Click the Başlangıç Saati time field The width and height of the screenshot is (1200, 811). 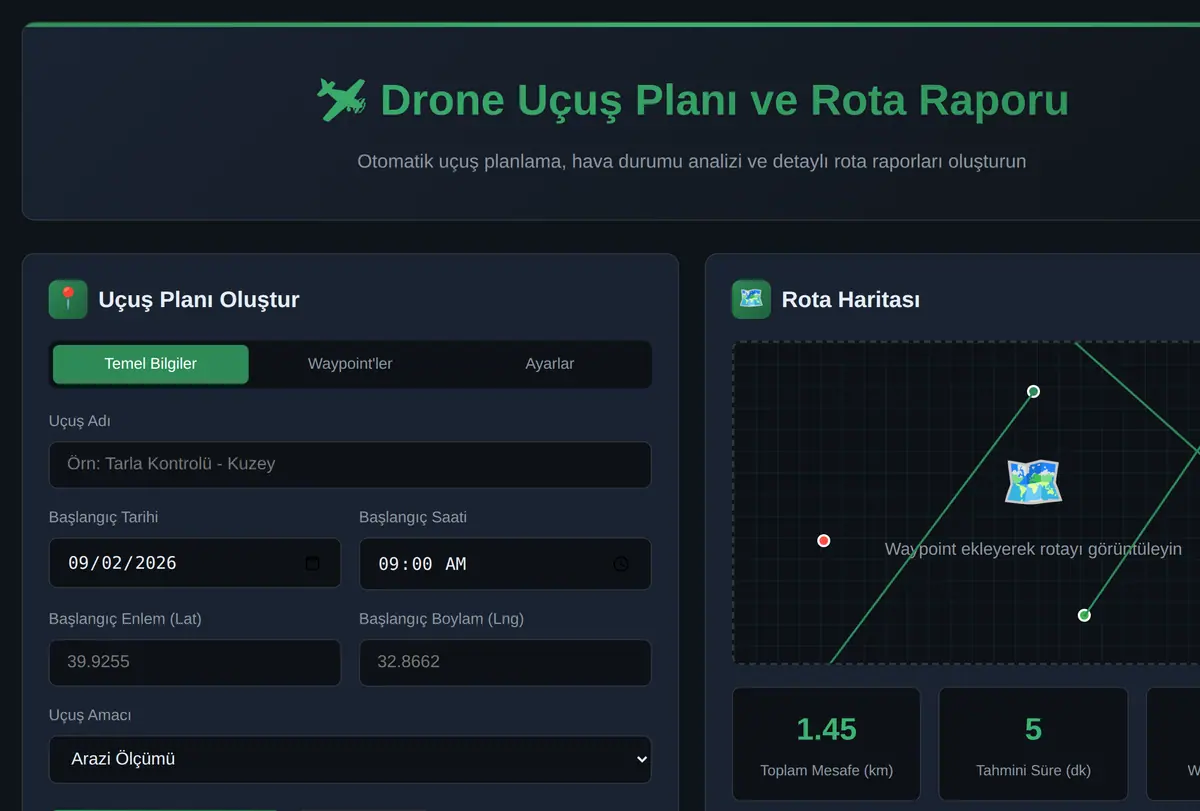pos(505,564)
